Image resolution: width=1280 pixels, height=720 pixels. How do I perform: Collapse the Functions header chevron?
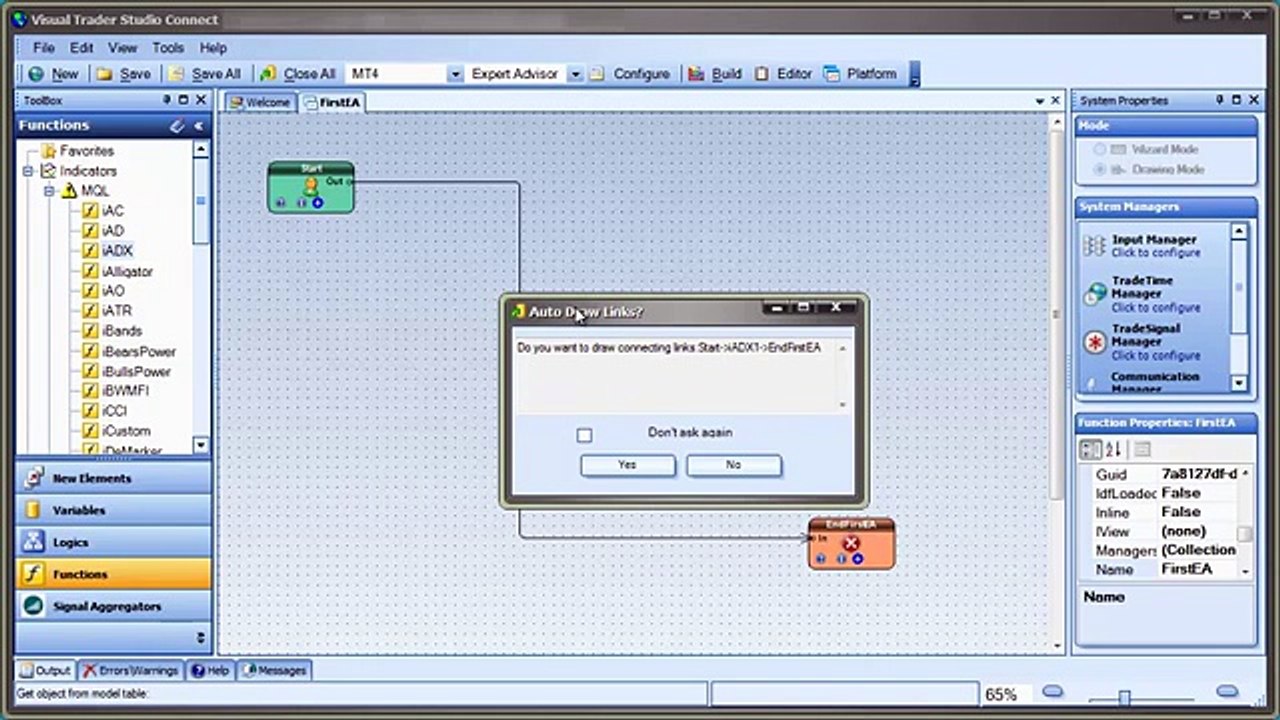point(199,126)
